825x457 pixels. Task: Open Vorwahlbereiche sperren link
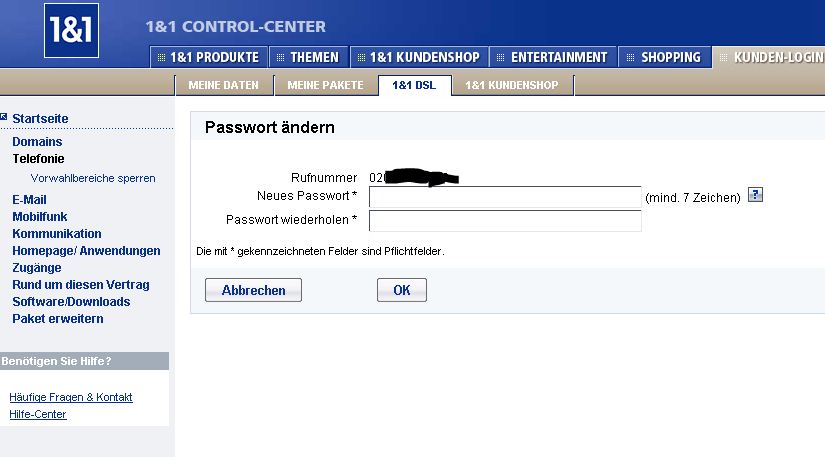click(x=93, y=179)
